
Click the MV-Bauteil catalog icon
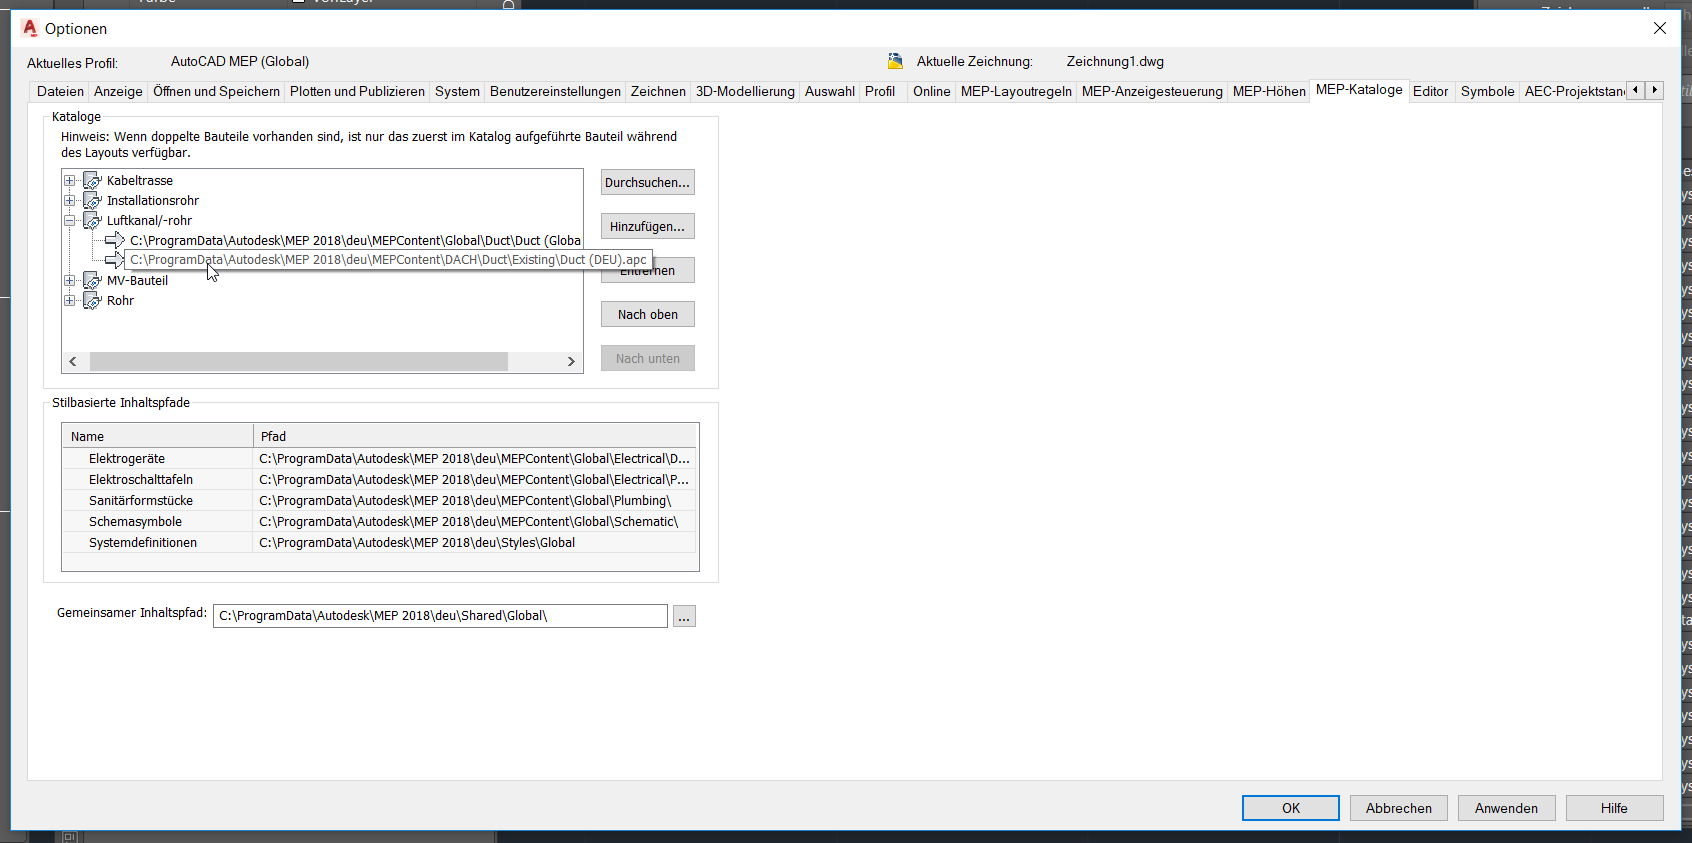[93, 280]
